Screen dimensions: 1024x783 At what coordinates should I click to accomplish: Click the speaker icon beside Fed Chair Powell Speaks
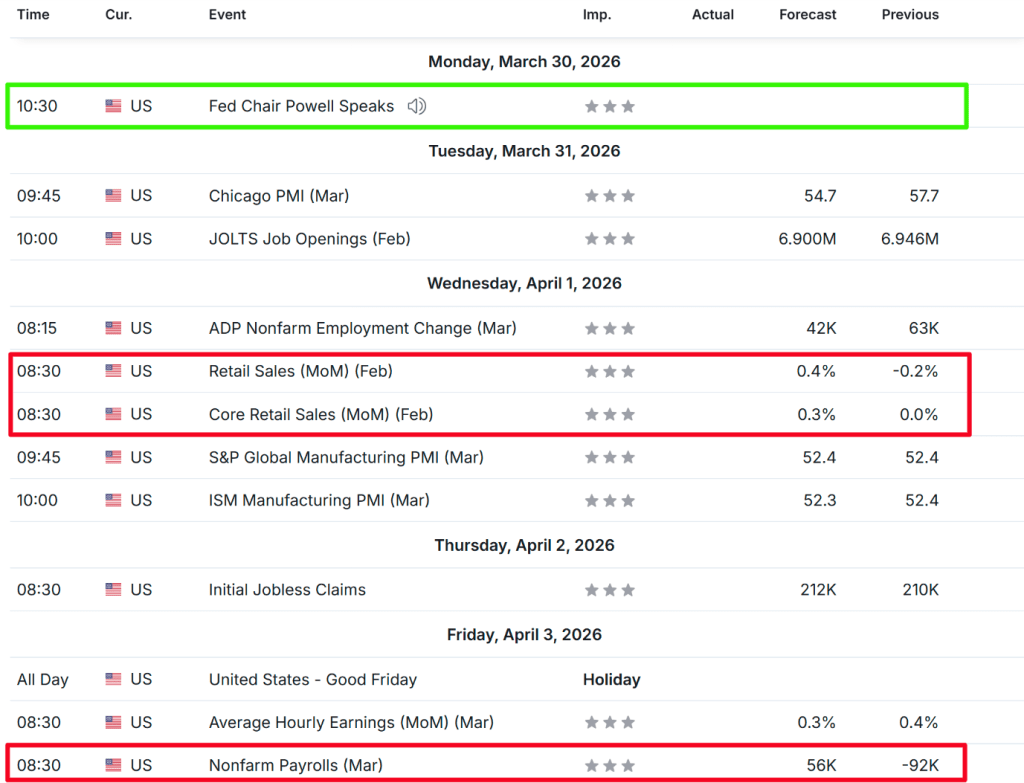(x=417, y=106)
